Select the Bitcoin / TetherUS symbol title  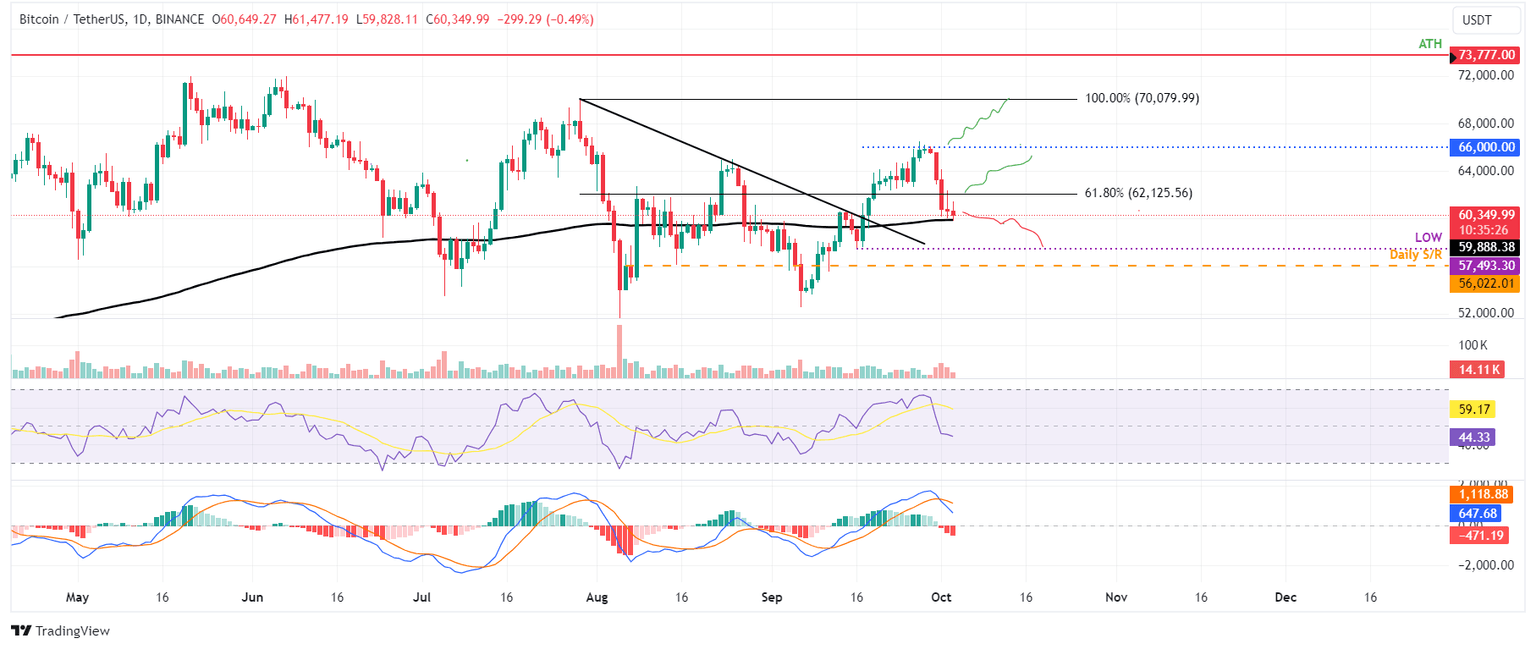tap(78, 17)
